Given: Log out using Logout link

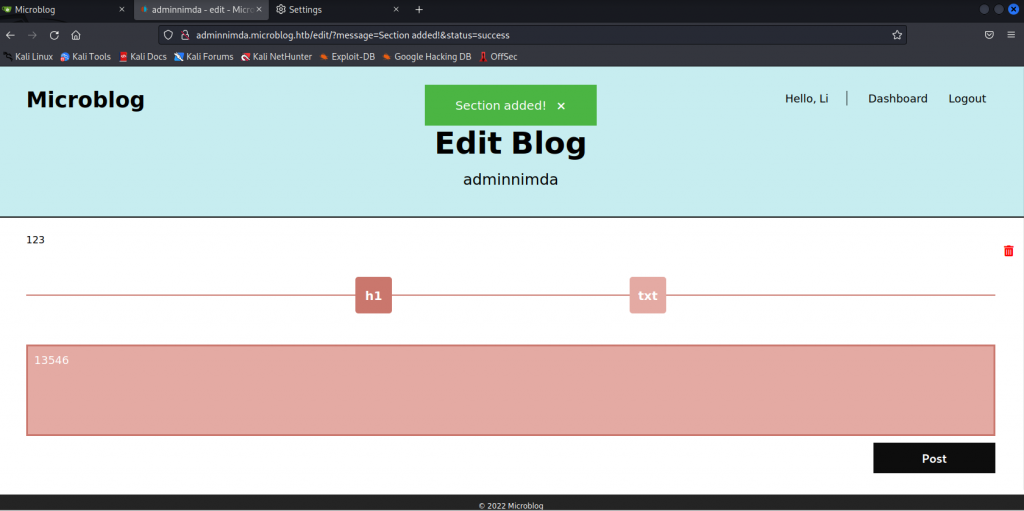Looking at the screenshot, I should point(967,98).
